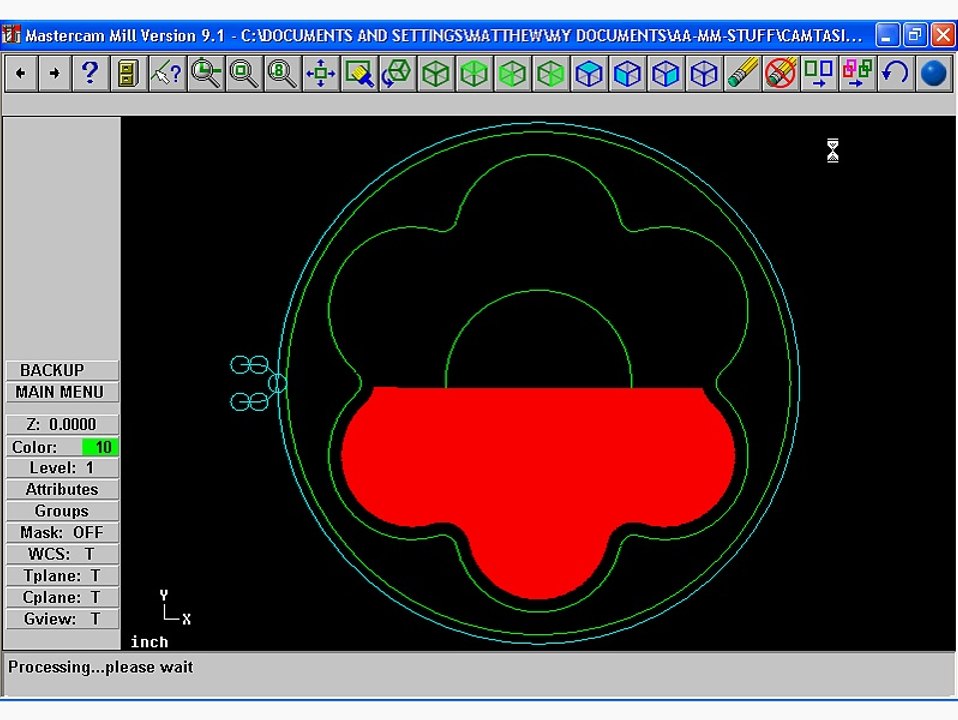Viewport: 958px width, 720px height.
Task: Toggle the WCS: T setting
Action: (x=62, y=554)
